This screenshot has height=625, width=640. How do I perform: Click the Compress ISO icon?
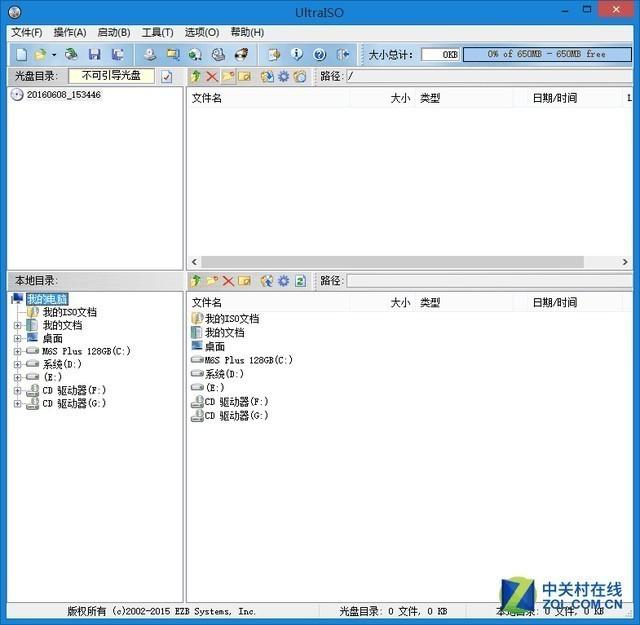click(x=173, y=54)
